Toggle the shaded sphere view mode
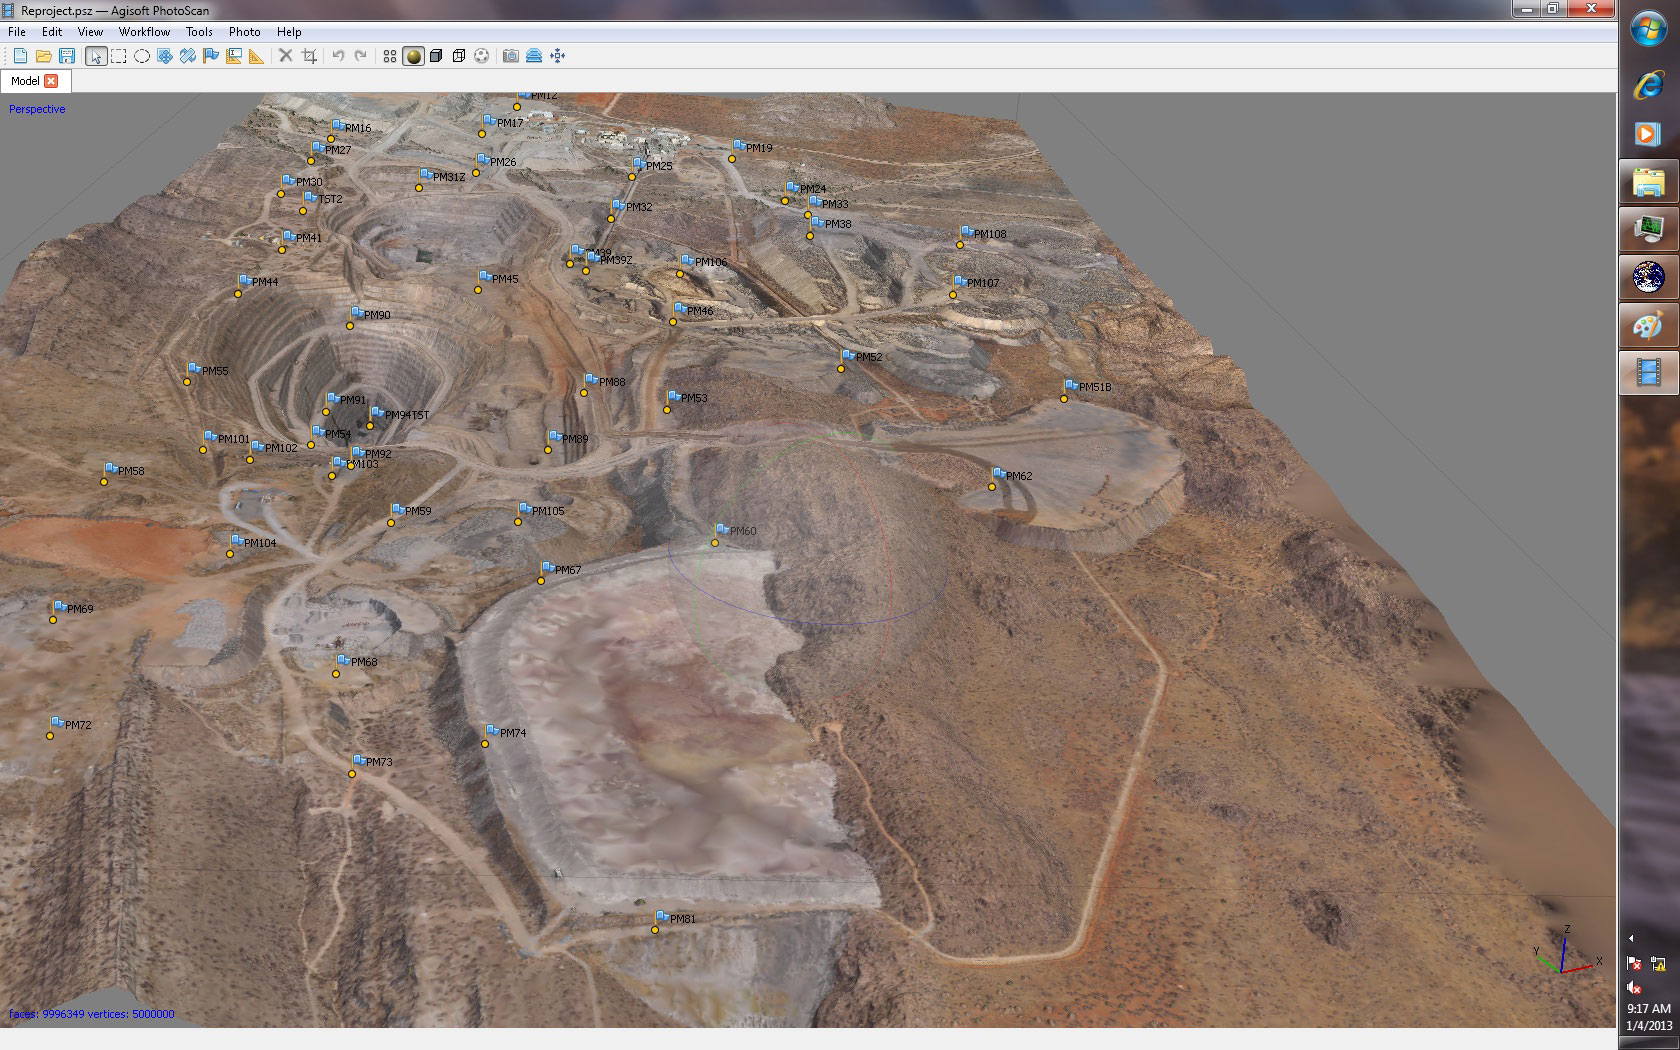 click(x=413, y=56)
